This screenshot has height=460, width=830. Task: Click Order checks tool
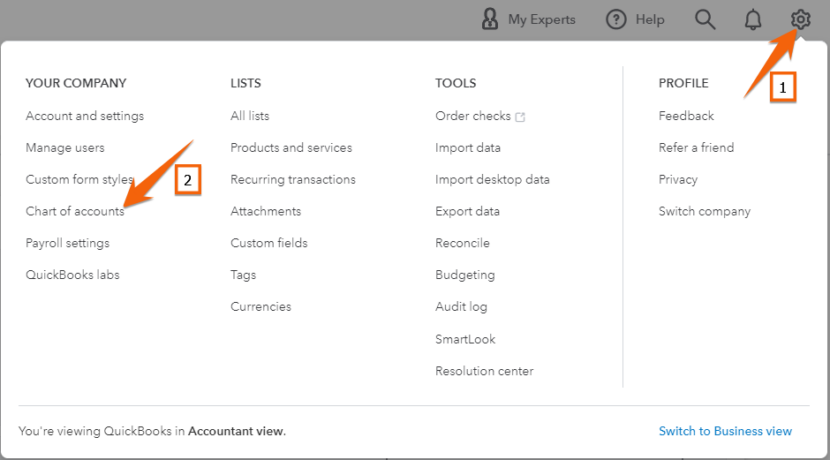coord(473,116)
